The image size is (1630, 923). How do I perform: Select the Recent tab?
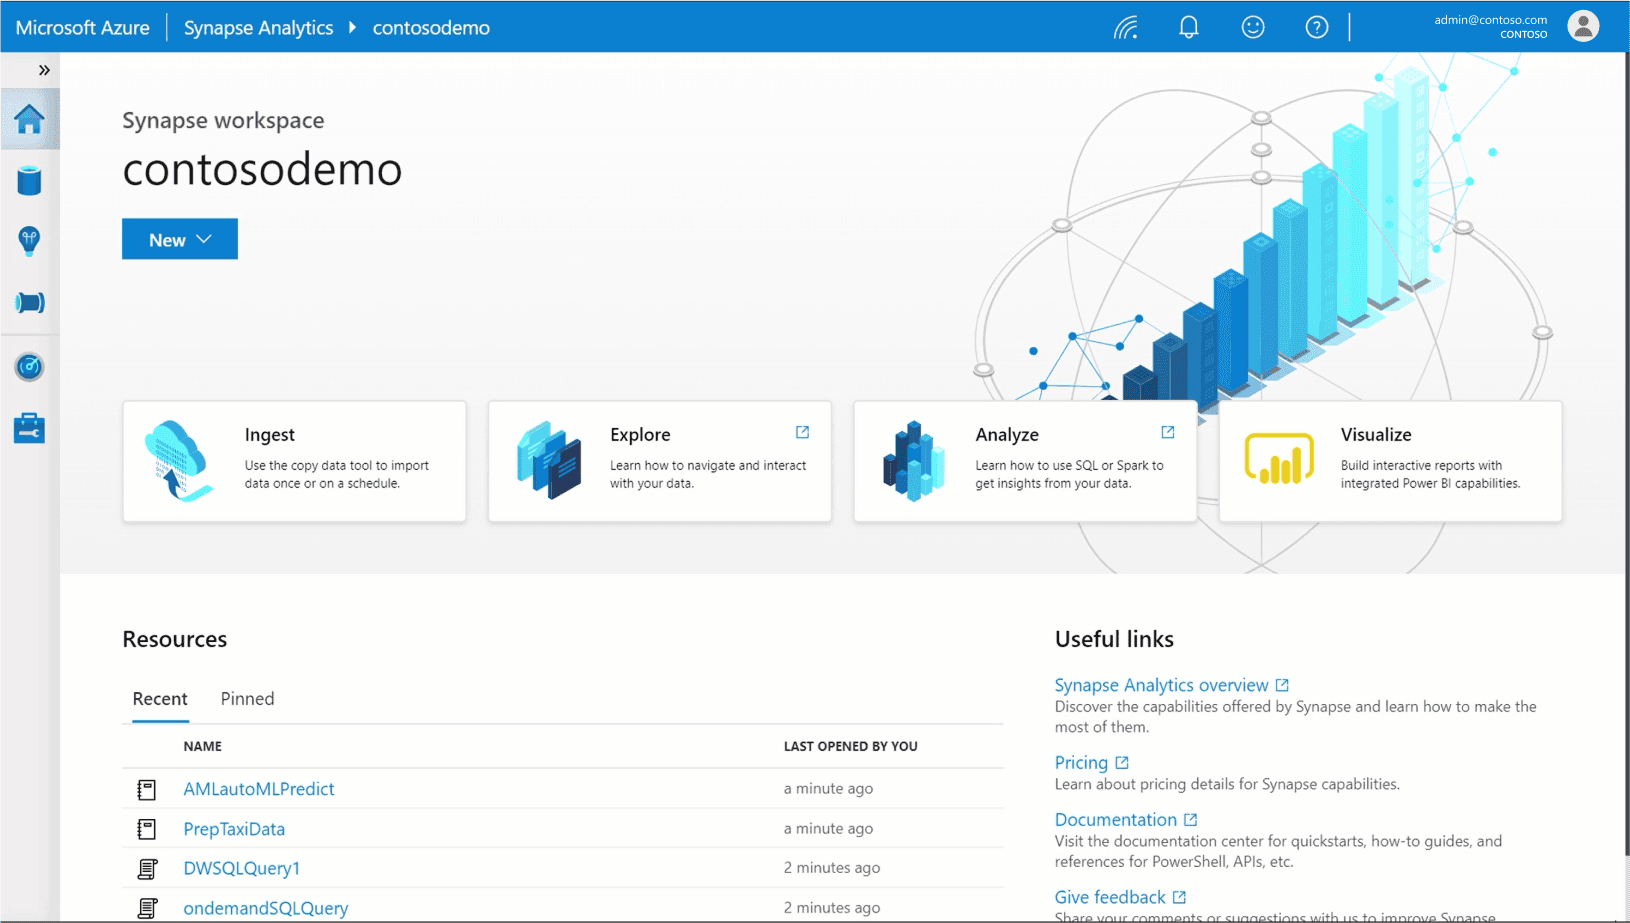click(x=159, y=698)
